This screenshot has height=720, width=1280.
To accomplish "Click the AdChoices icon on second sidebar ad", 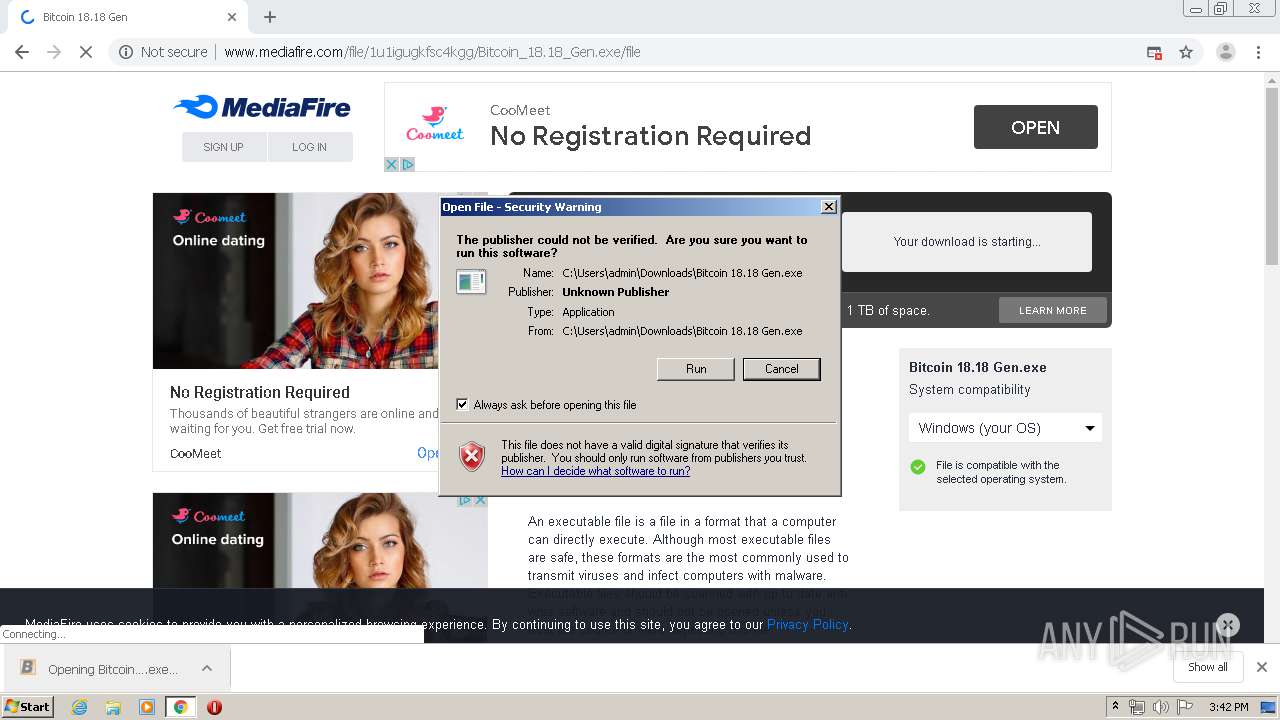I will click(x=465, y=500).
